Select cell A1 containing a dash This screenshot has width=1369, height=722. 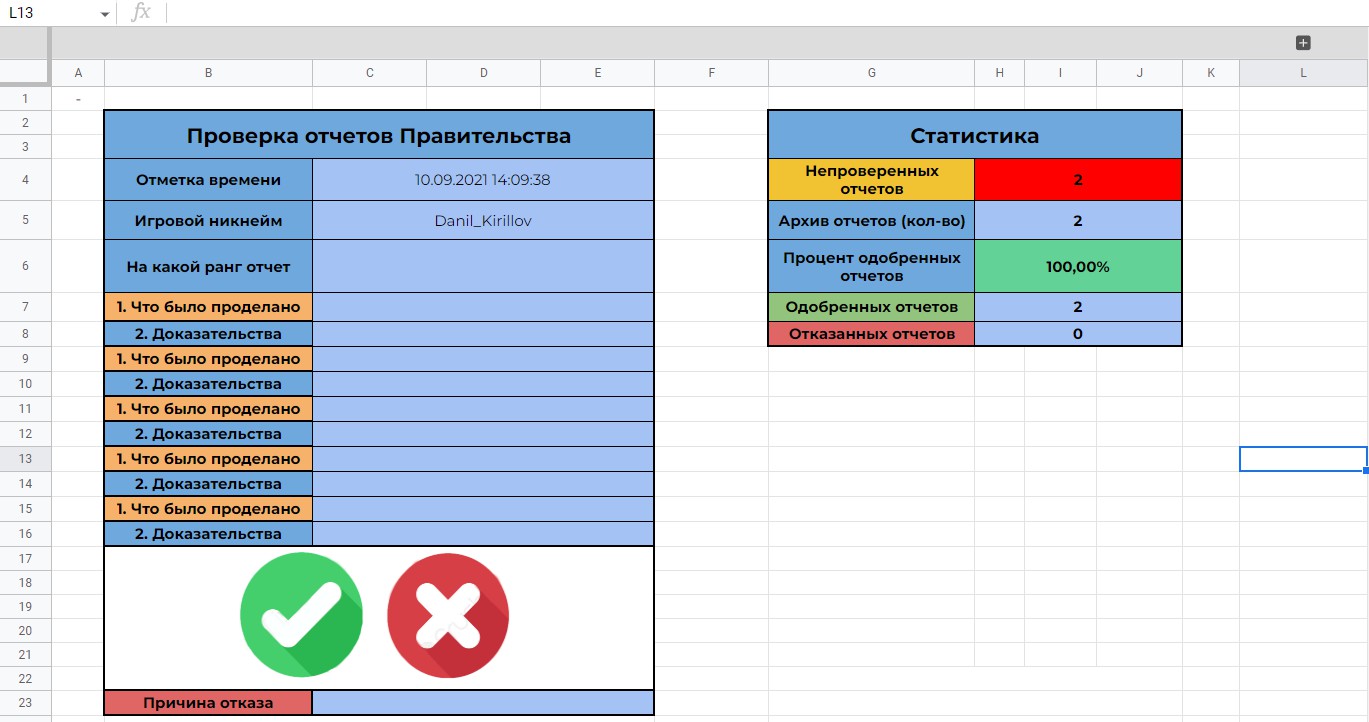(78, 98)
